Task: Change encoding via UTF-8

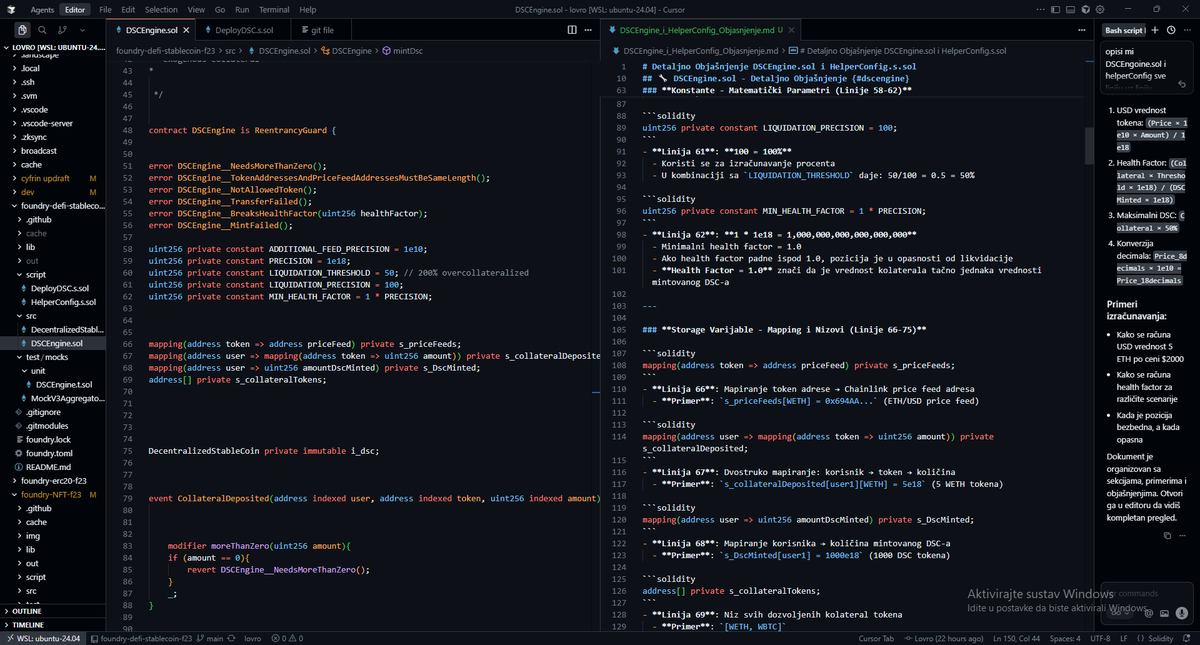Action: (x=1100, y=638)
